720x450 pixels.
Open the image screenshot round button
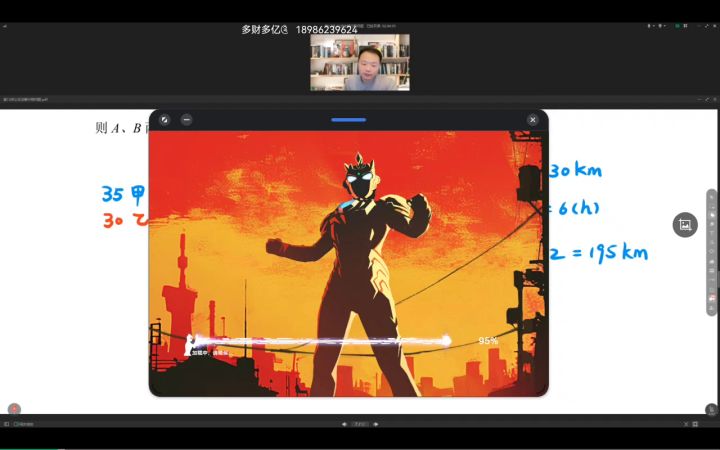[x=685, y=225]
